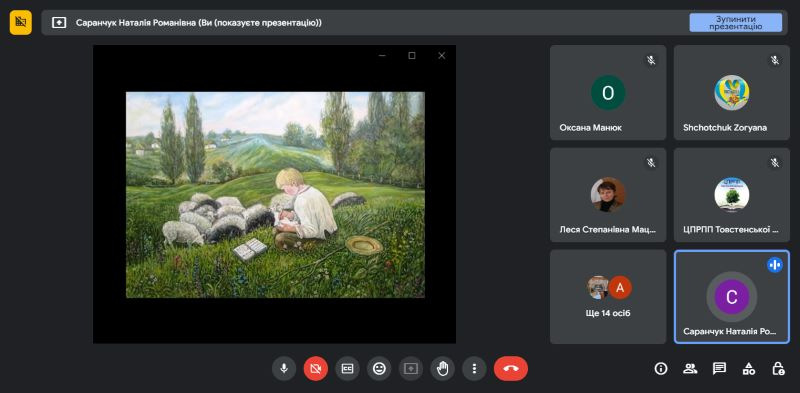Click the presentation screen icon beside Саранчук Наталія Романівна
The height and width of the screenshot is (393, 800).
click(59, 23)
